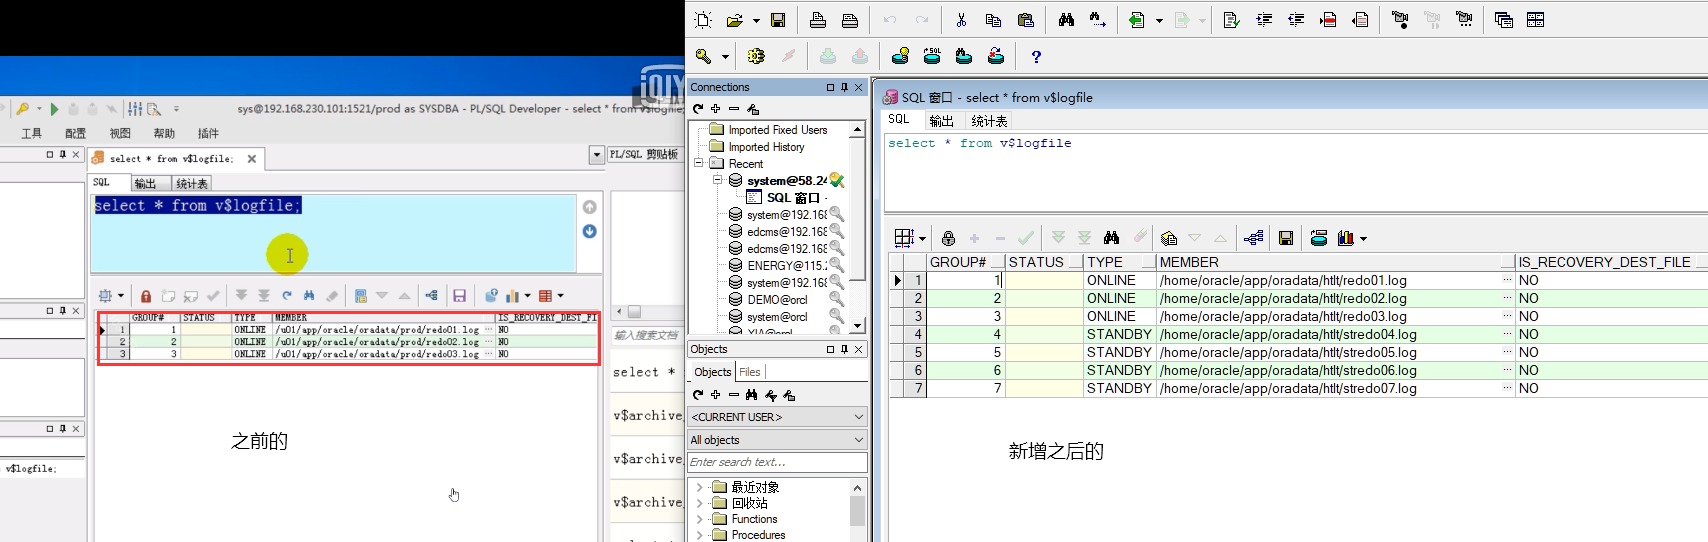Click the save results icon in right result toolbar
The height and width of the screenshot is (542, 1708).
[1286, 238]
